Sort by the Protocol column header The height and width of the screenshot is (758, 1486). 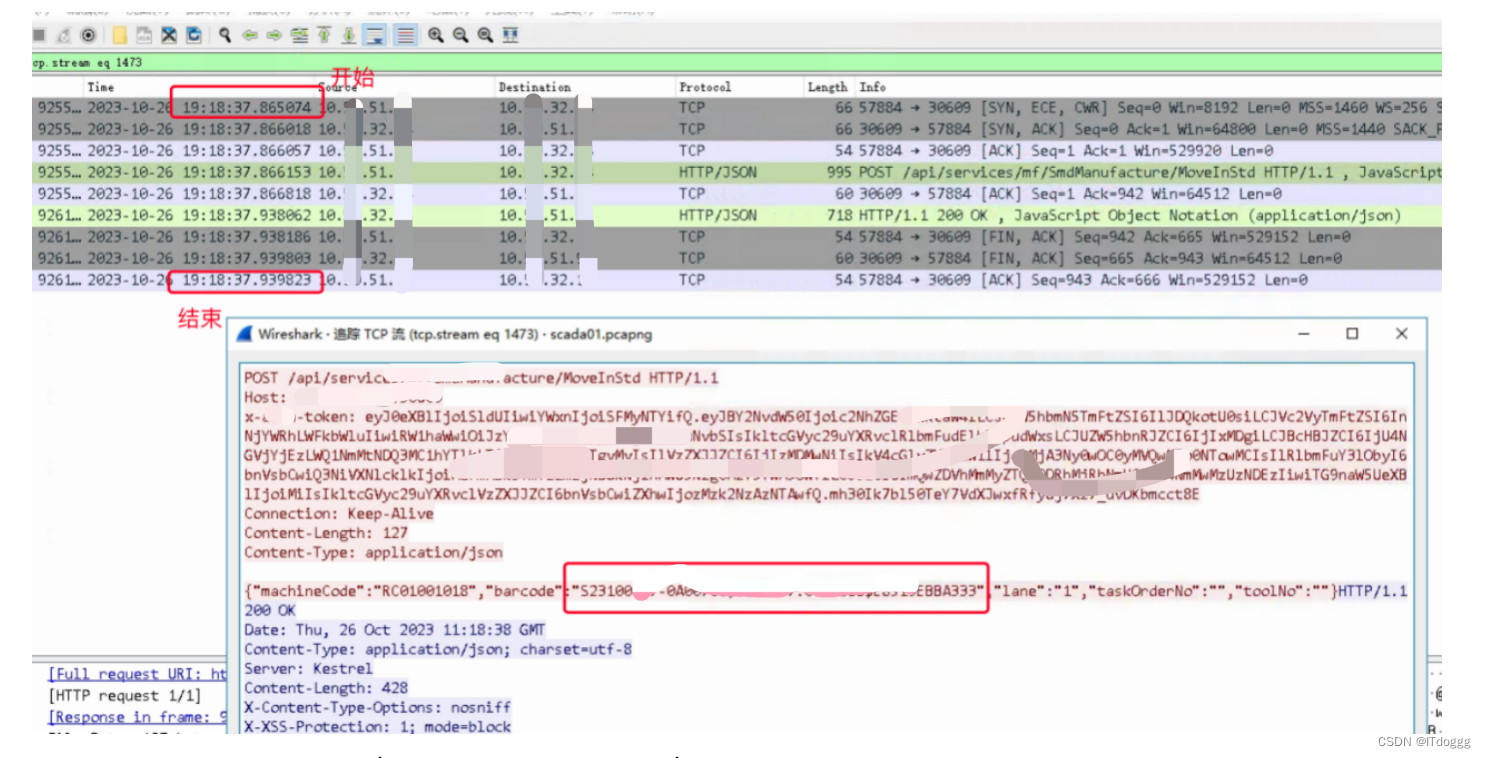point(705,87)
